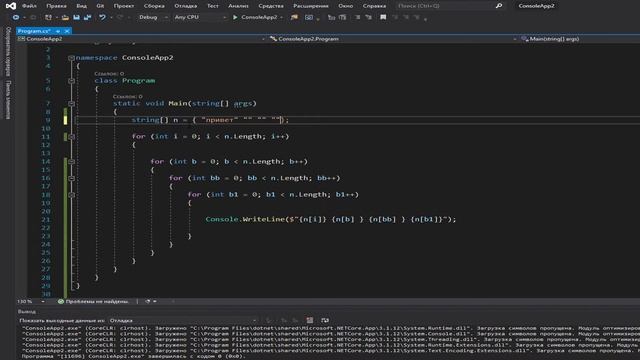Click the Visual Studio logo icon
Screen dimensions: 640x360
(11, 6)
